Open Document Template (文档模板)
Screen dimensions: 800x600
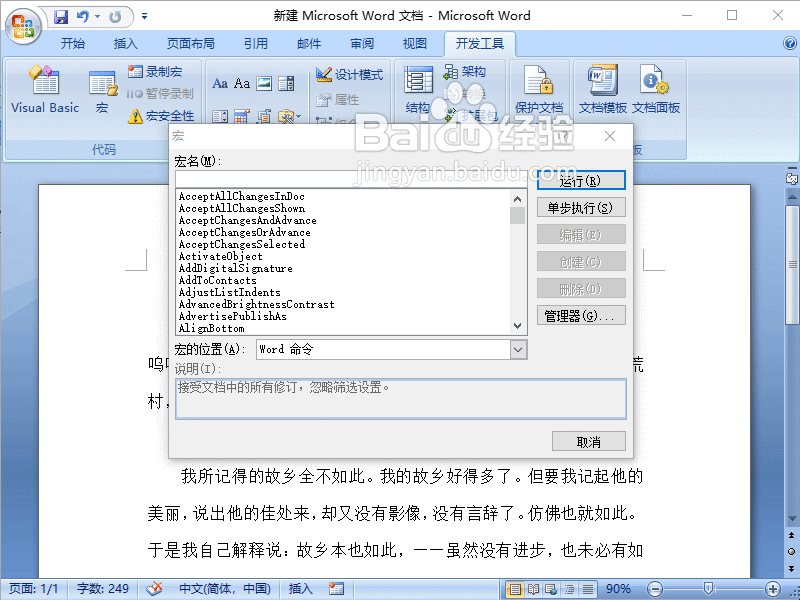(603, 89)
